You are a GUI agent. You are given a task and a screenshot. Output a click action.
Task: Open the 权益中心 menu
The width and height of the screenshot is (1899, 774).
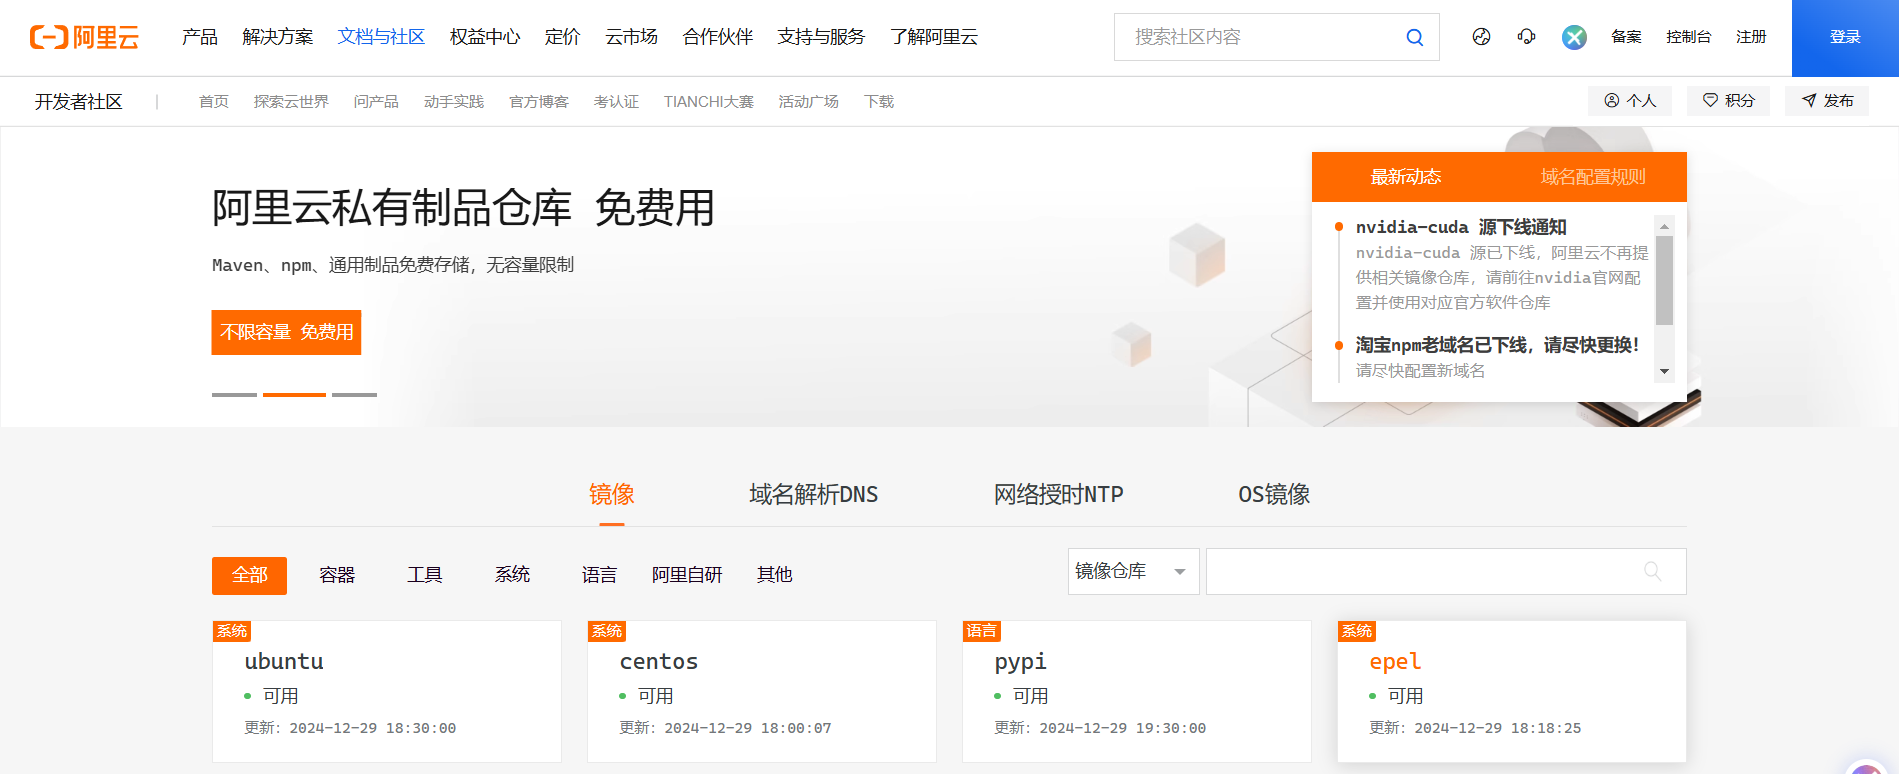[485, 37]
